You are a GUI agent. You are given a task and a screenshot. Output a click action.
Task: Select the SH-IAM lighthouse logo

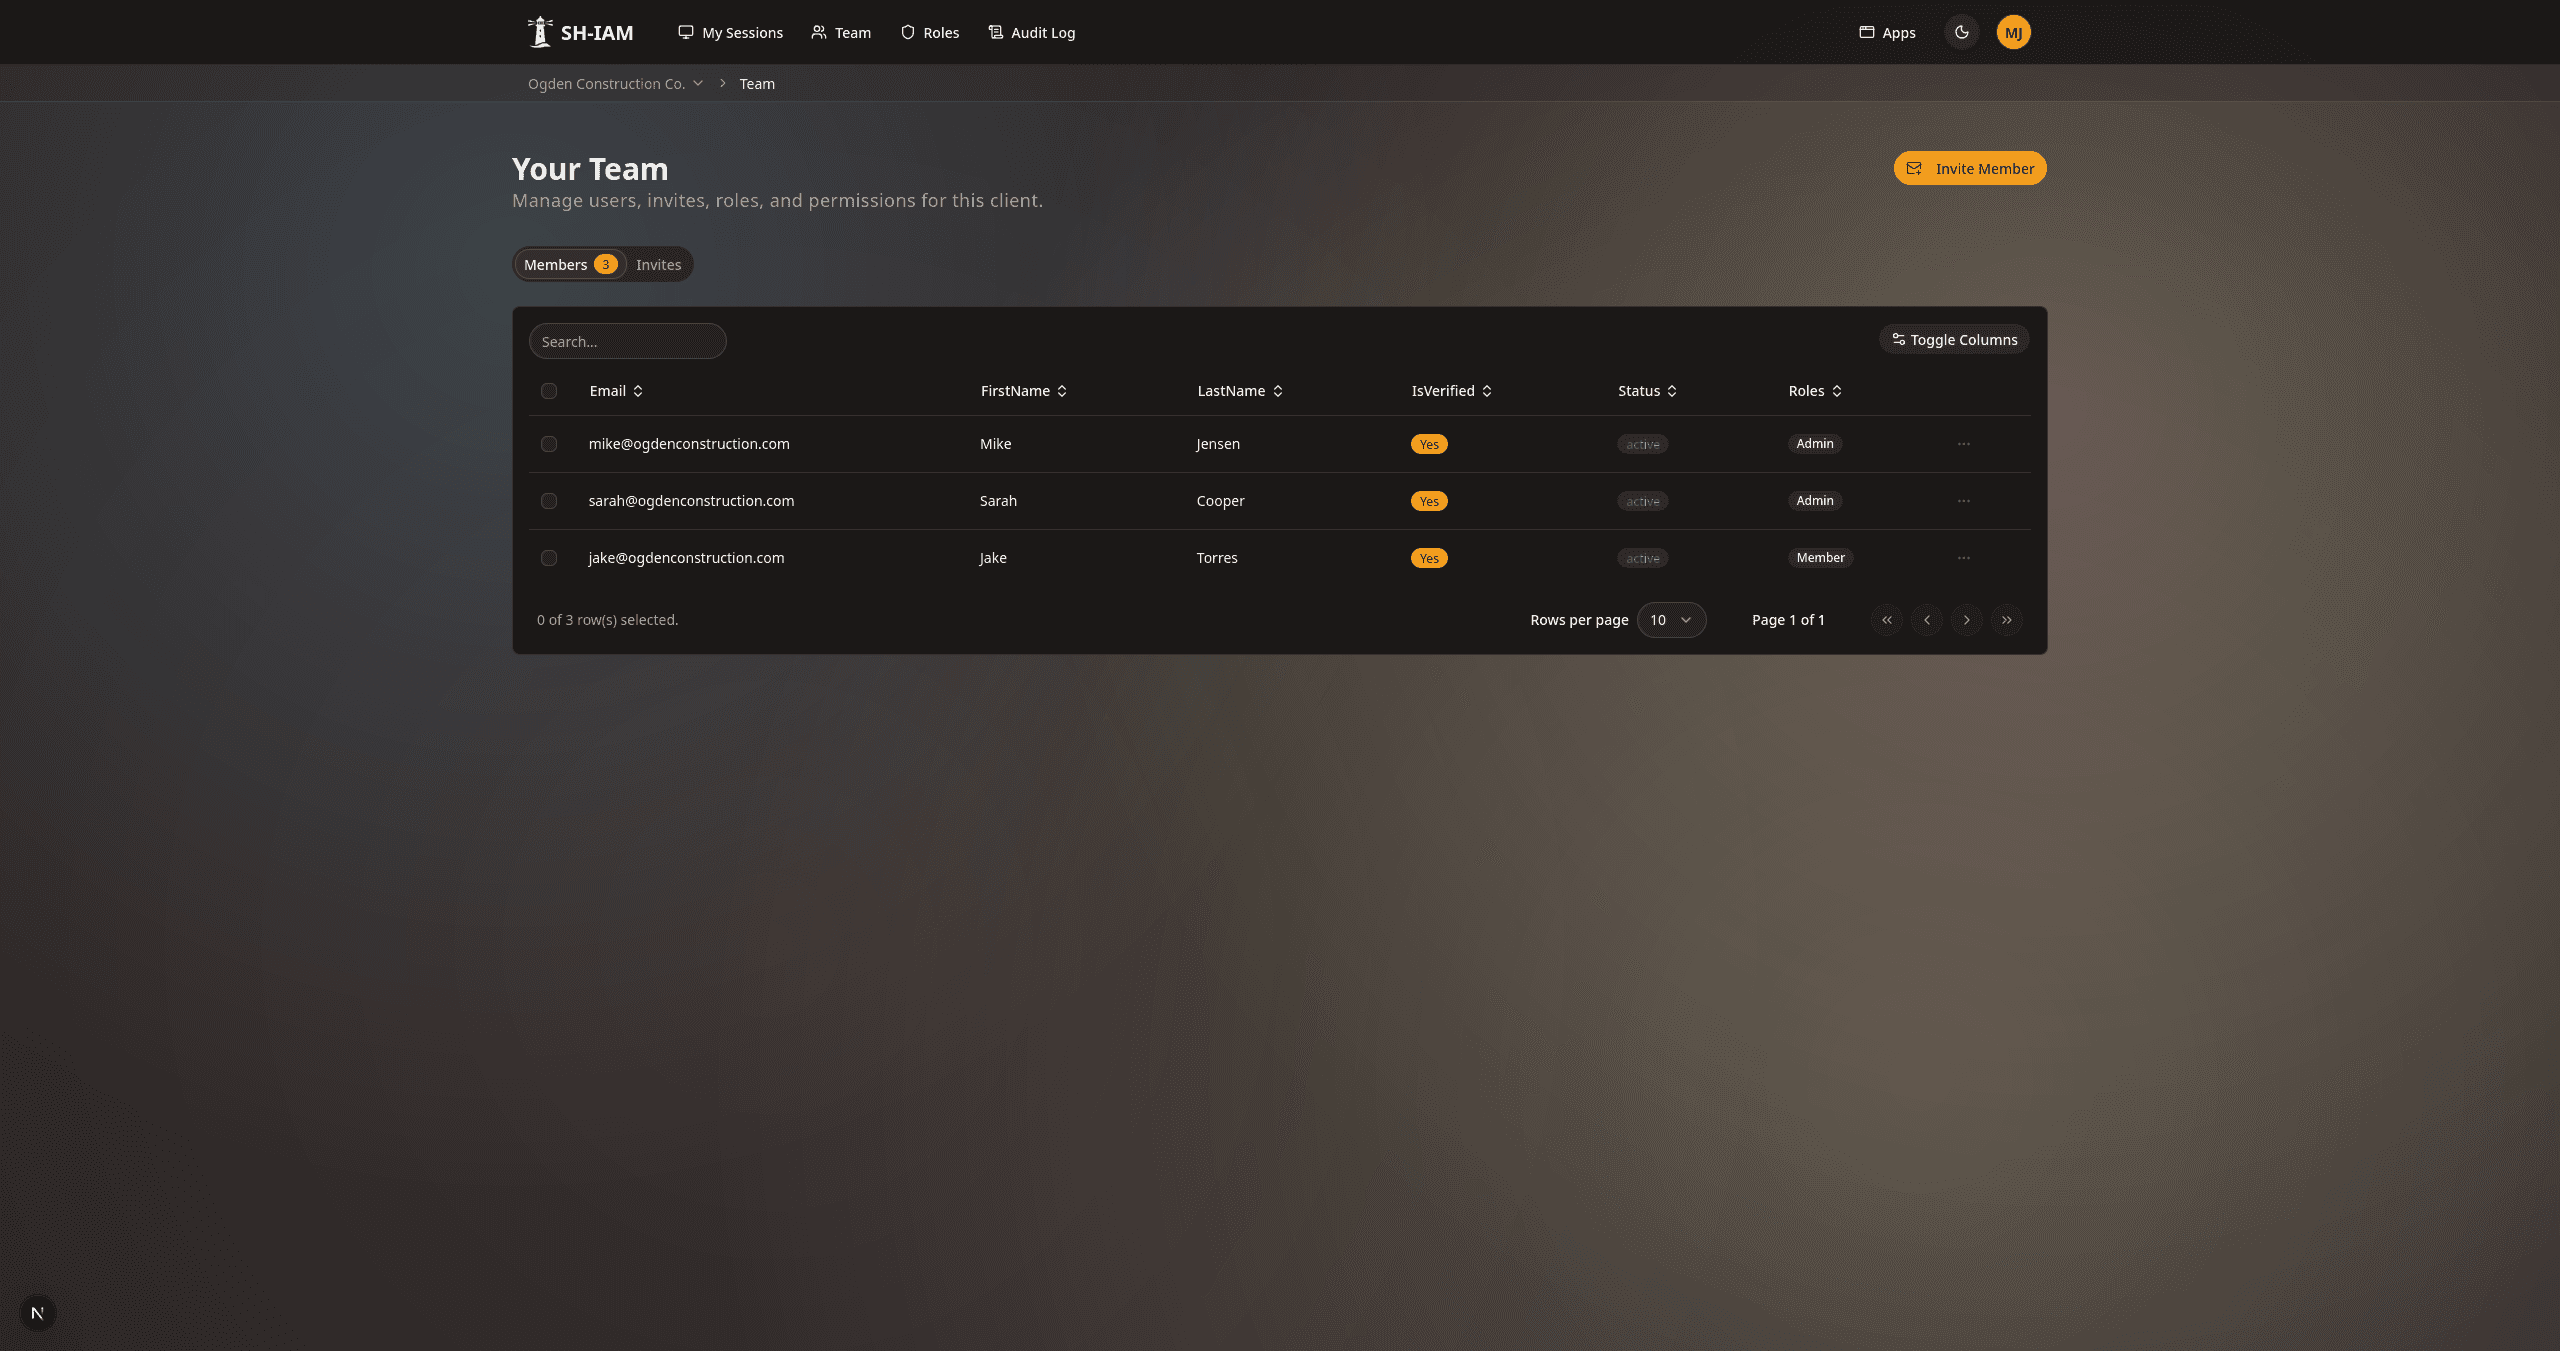coord(540,31)
